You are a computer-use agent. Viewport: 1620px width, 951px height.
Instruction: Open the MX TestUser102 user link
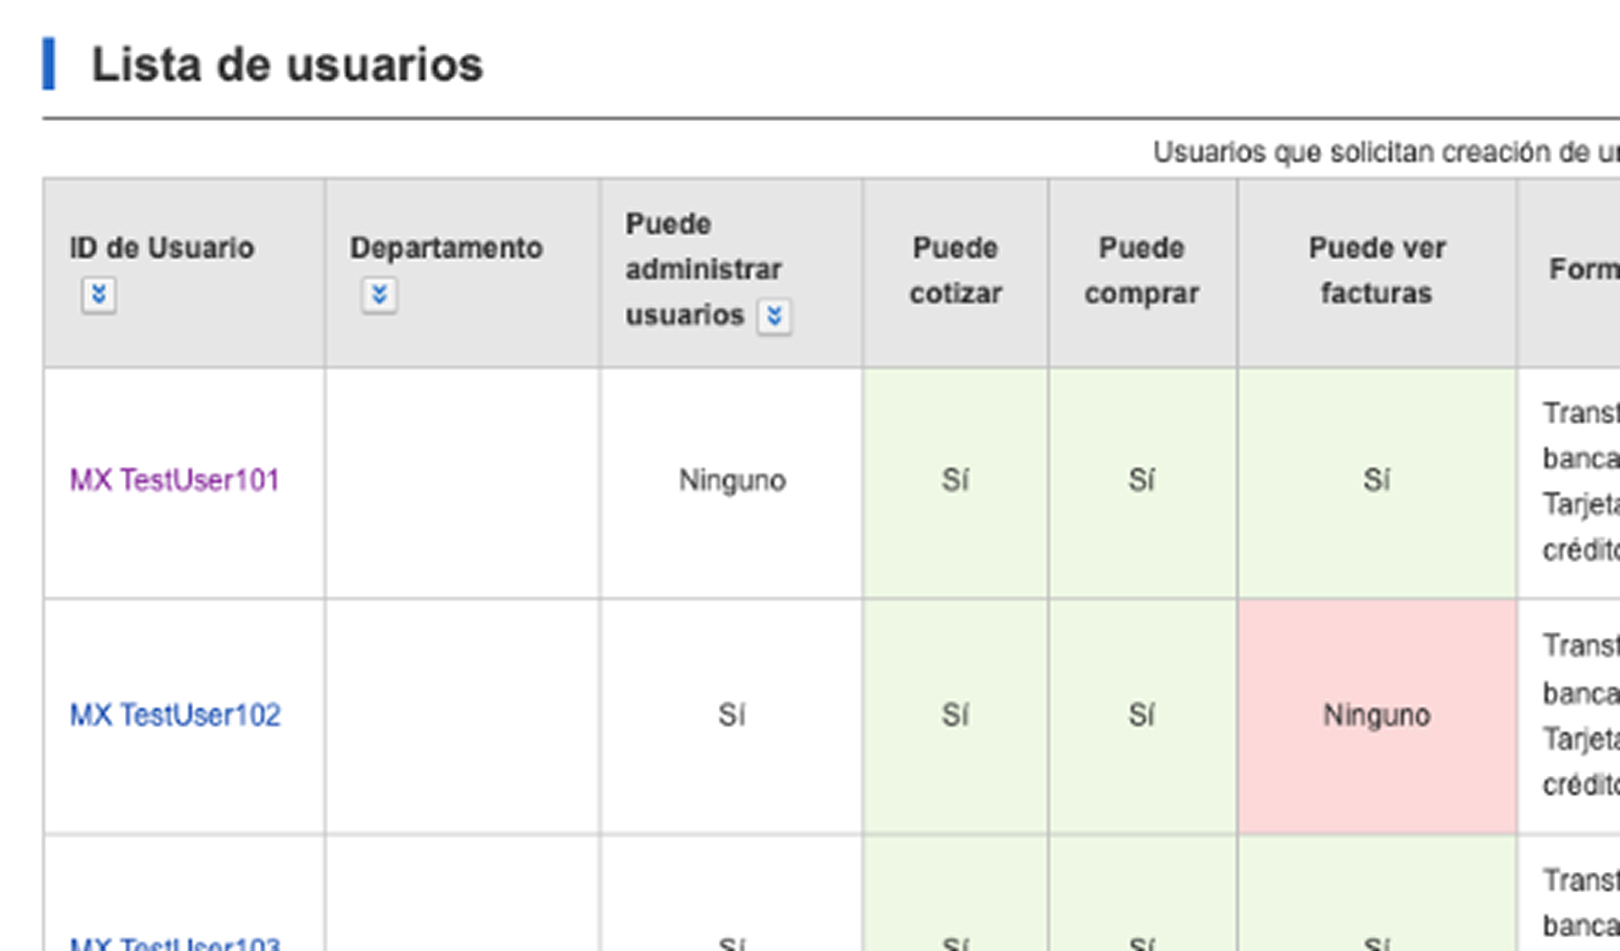(175, 715)
